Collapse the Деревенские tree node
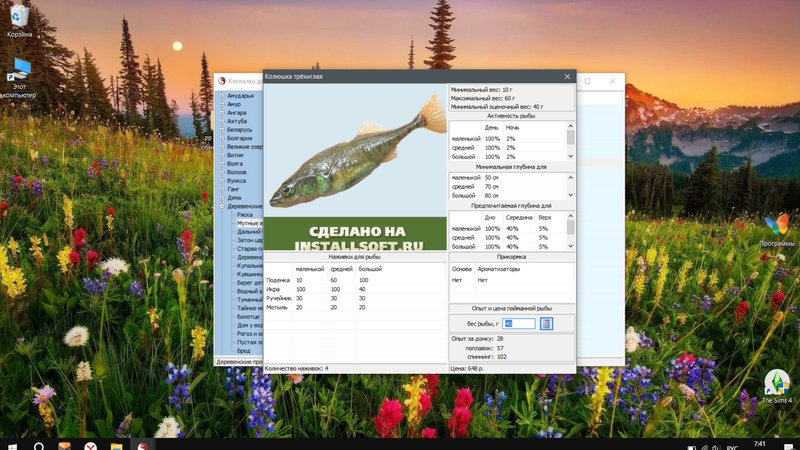 coord(221,205)
